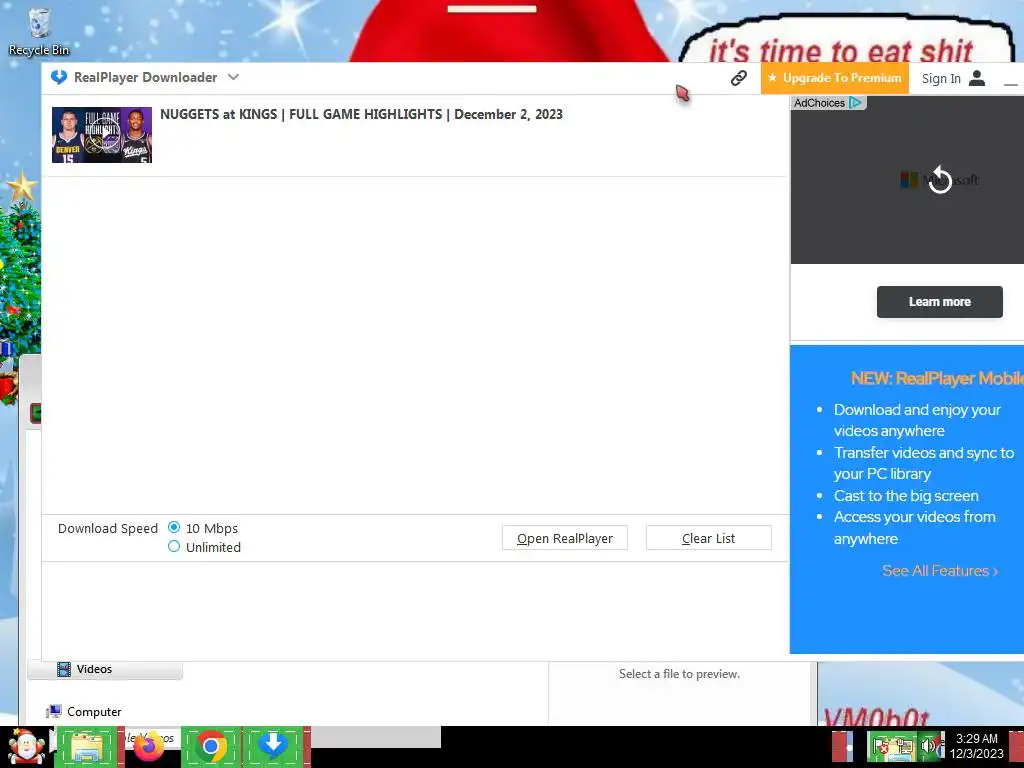Image resolution: width=1024 pixels, height=768 pixels.
Task: Open Firefox from taskbar
Action: 149,746
